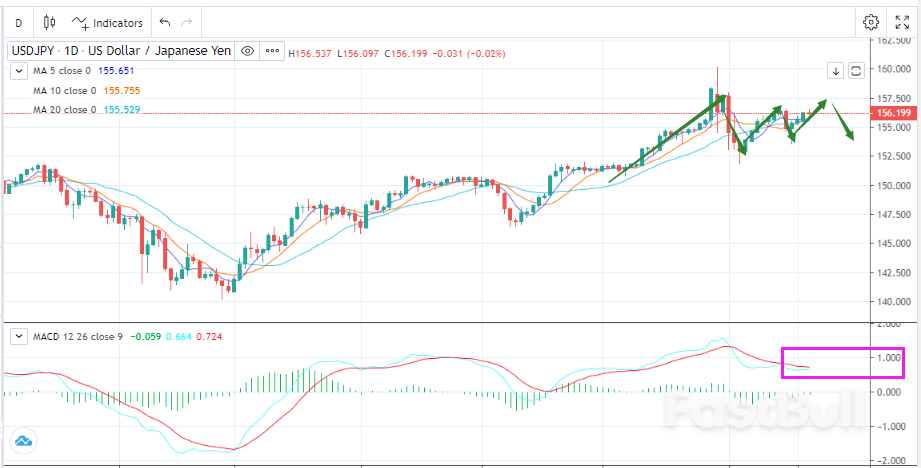Click the 150.000 price axis label

(x=892, y=186)
